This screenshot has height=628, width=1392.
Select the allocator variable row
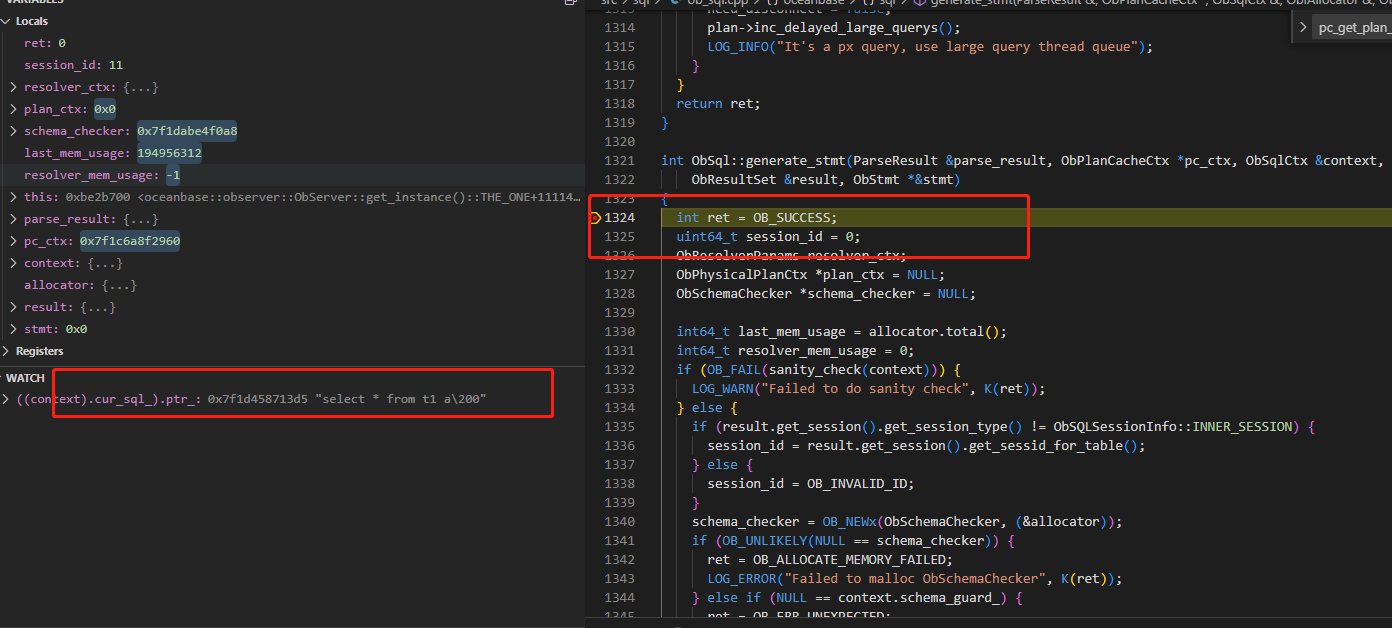click(292, 285)
